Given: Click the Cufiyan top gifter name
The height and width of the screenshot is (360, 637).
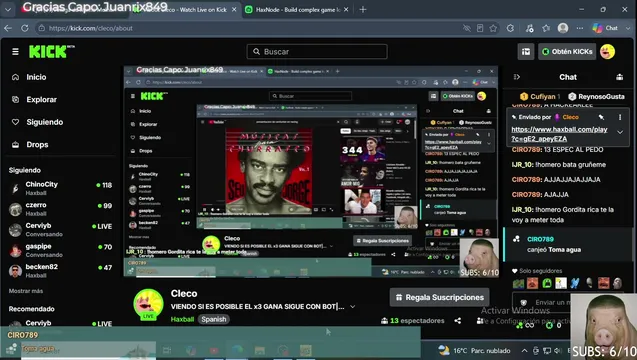Looking at the screenshot, I should pyautogui.click(x=543, y=97).
